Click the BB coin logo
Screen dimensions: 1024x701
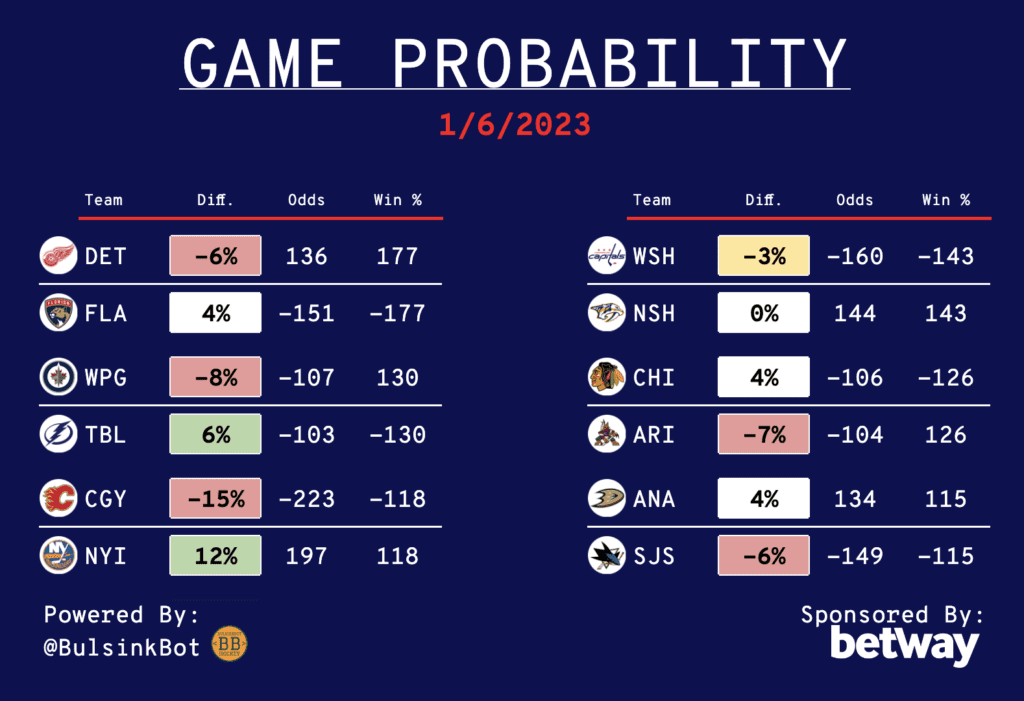[230, 645]
